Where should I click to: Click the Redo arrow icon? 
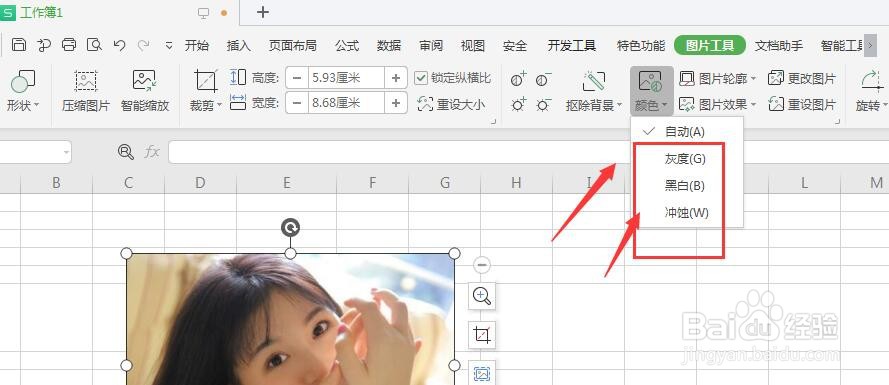point(143,45)
